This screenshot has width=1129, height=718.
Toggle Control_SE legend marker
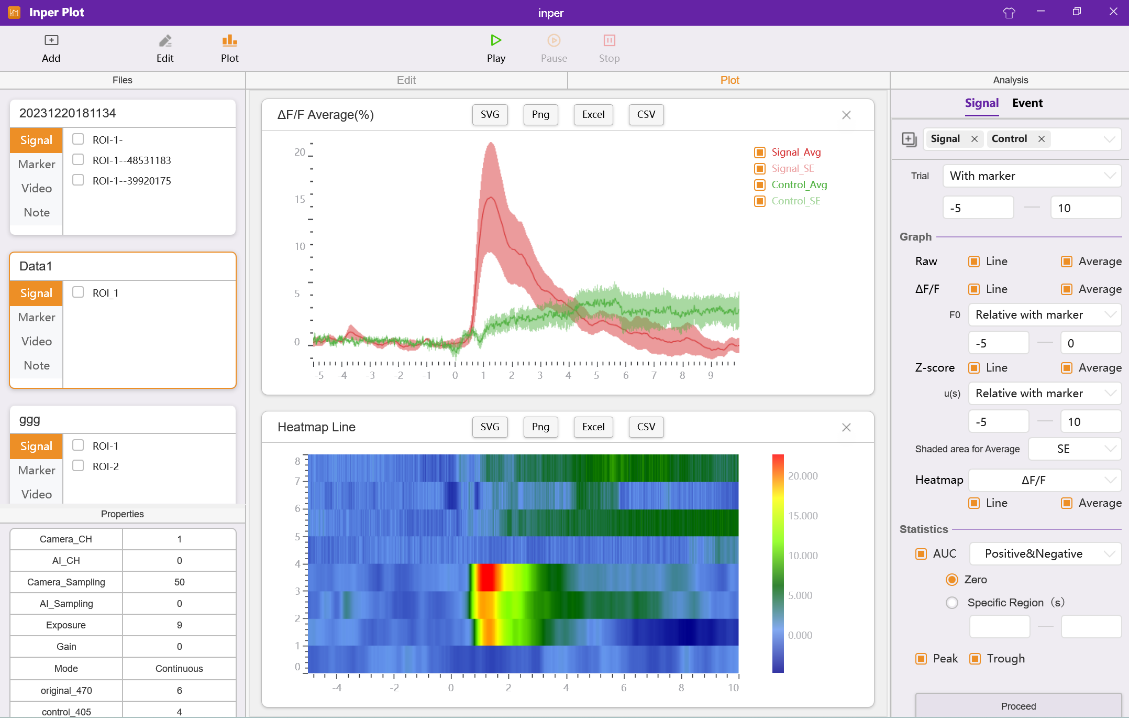point(760,201)
